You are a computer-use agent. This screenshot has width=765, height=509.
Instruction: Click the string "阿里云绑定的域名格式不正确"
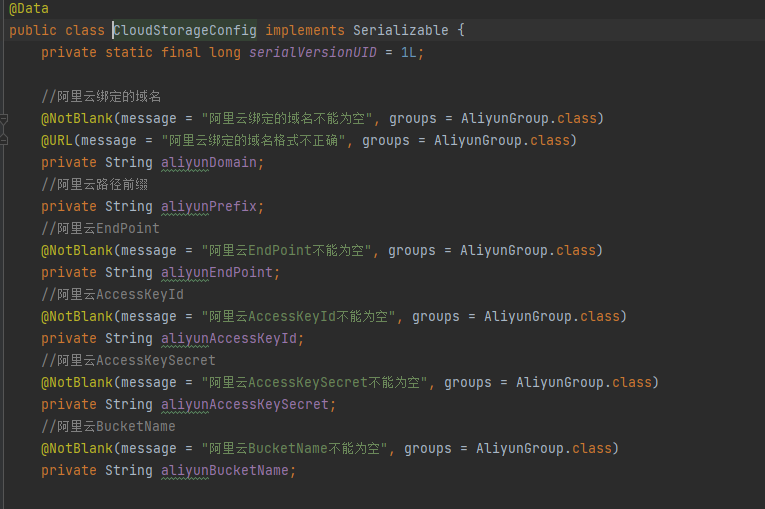[254, 141]
